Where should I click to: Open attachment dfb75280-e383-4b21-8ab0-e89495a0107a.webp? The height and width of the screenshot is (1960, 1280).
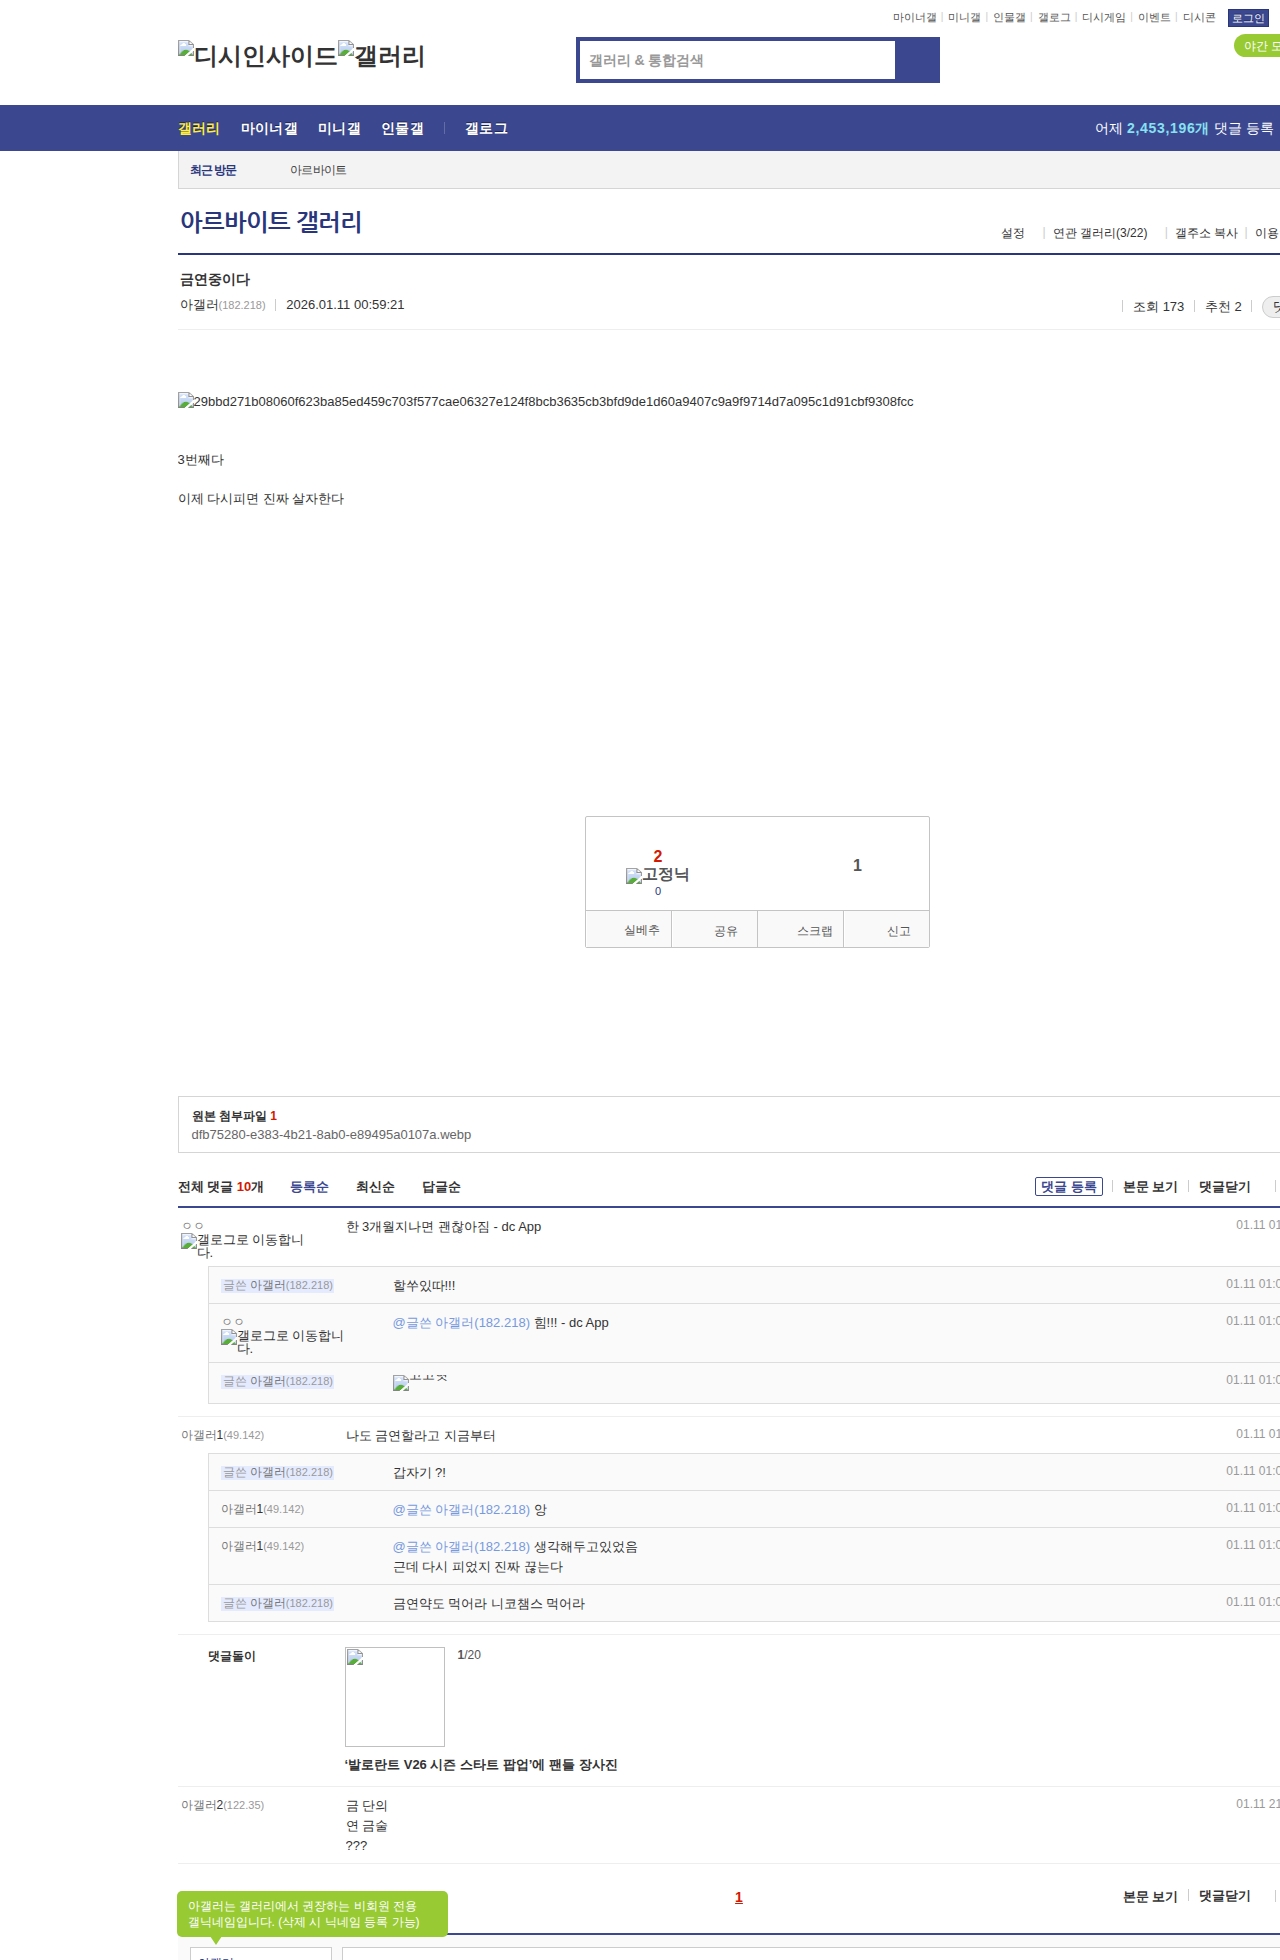(331, 1134)
